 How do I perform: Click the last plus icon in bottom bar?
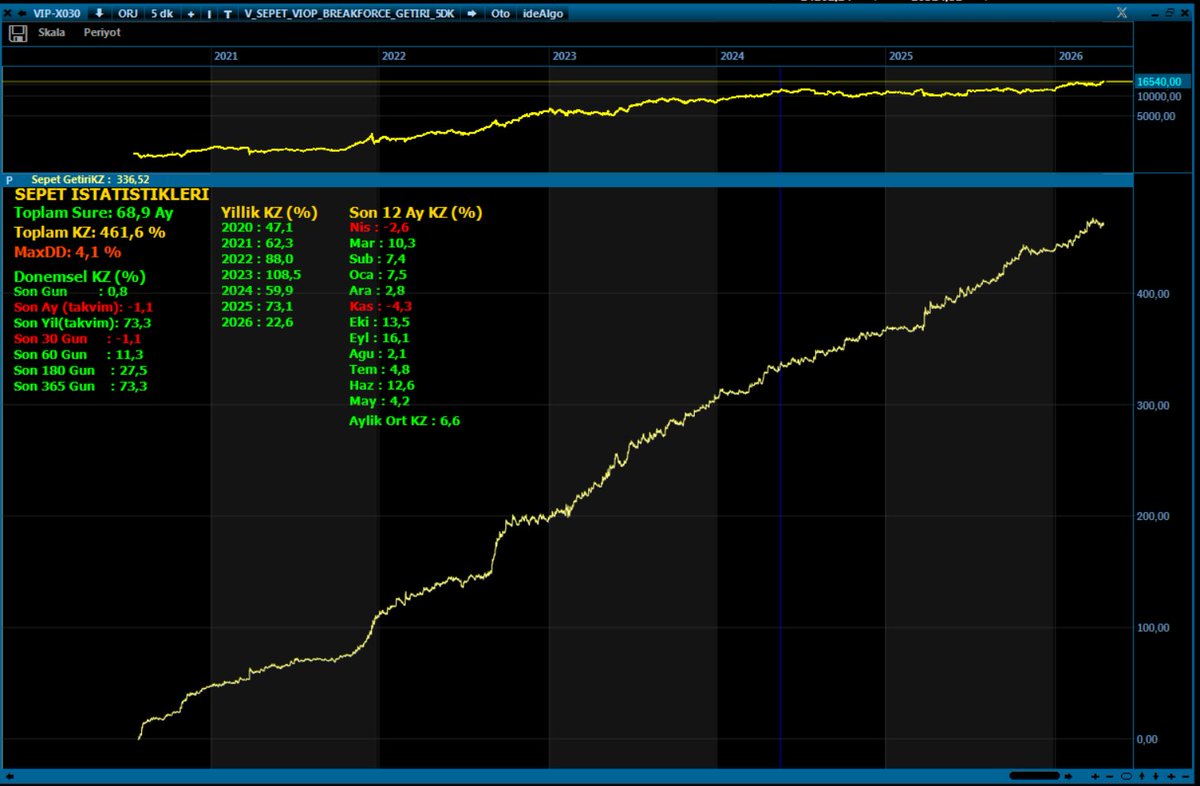coord(1171,777)
